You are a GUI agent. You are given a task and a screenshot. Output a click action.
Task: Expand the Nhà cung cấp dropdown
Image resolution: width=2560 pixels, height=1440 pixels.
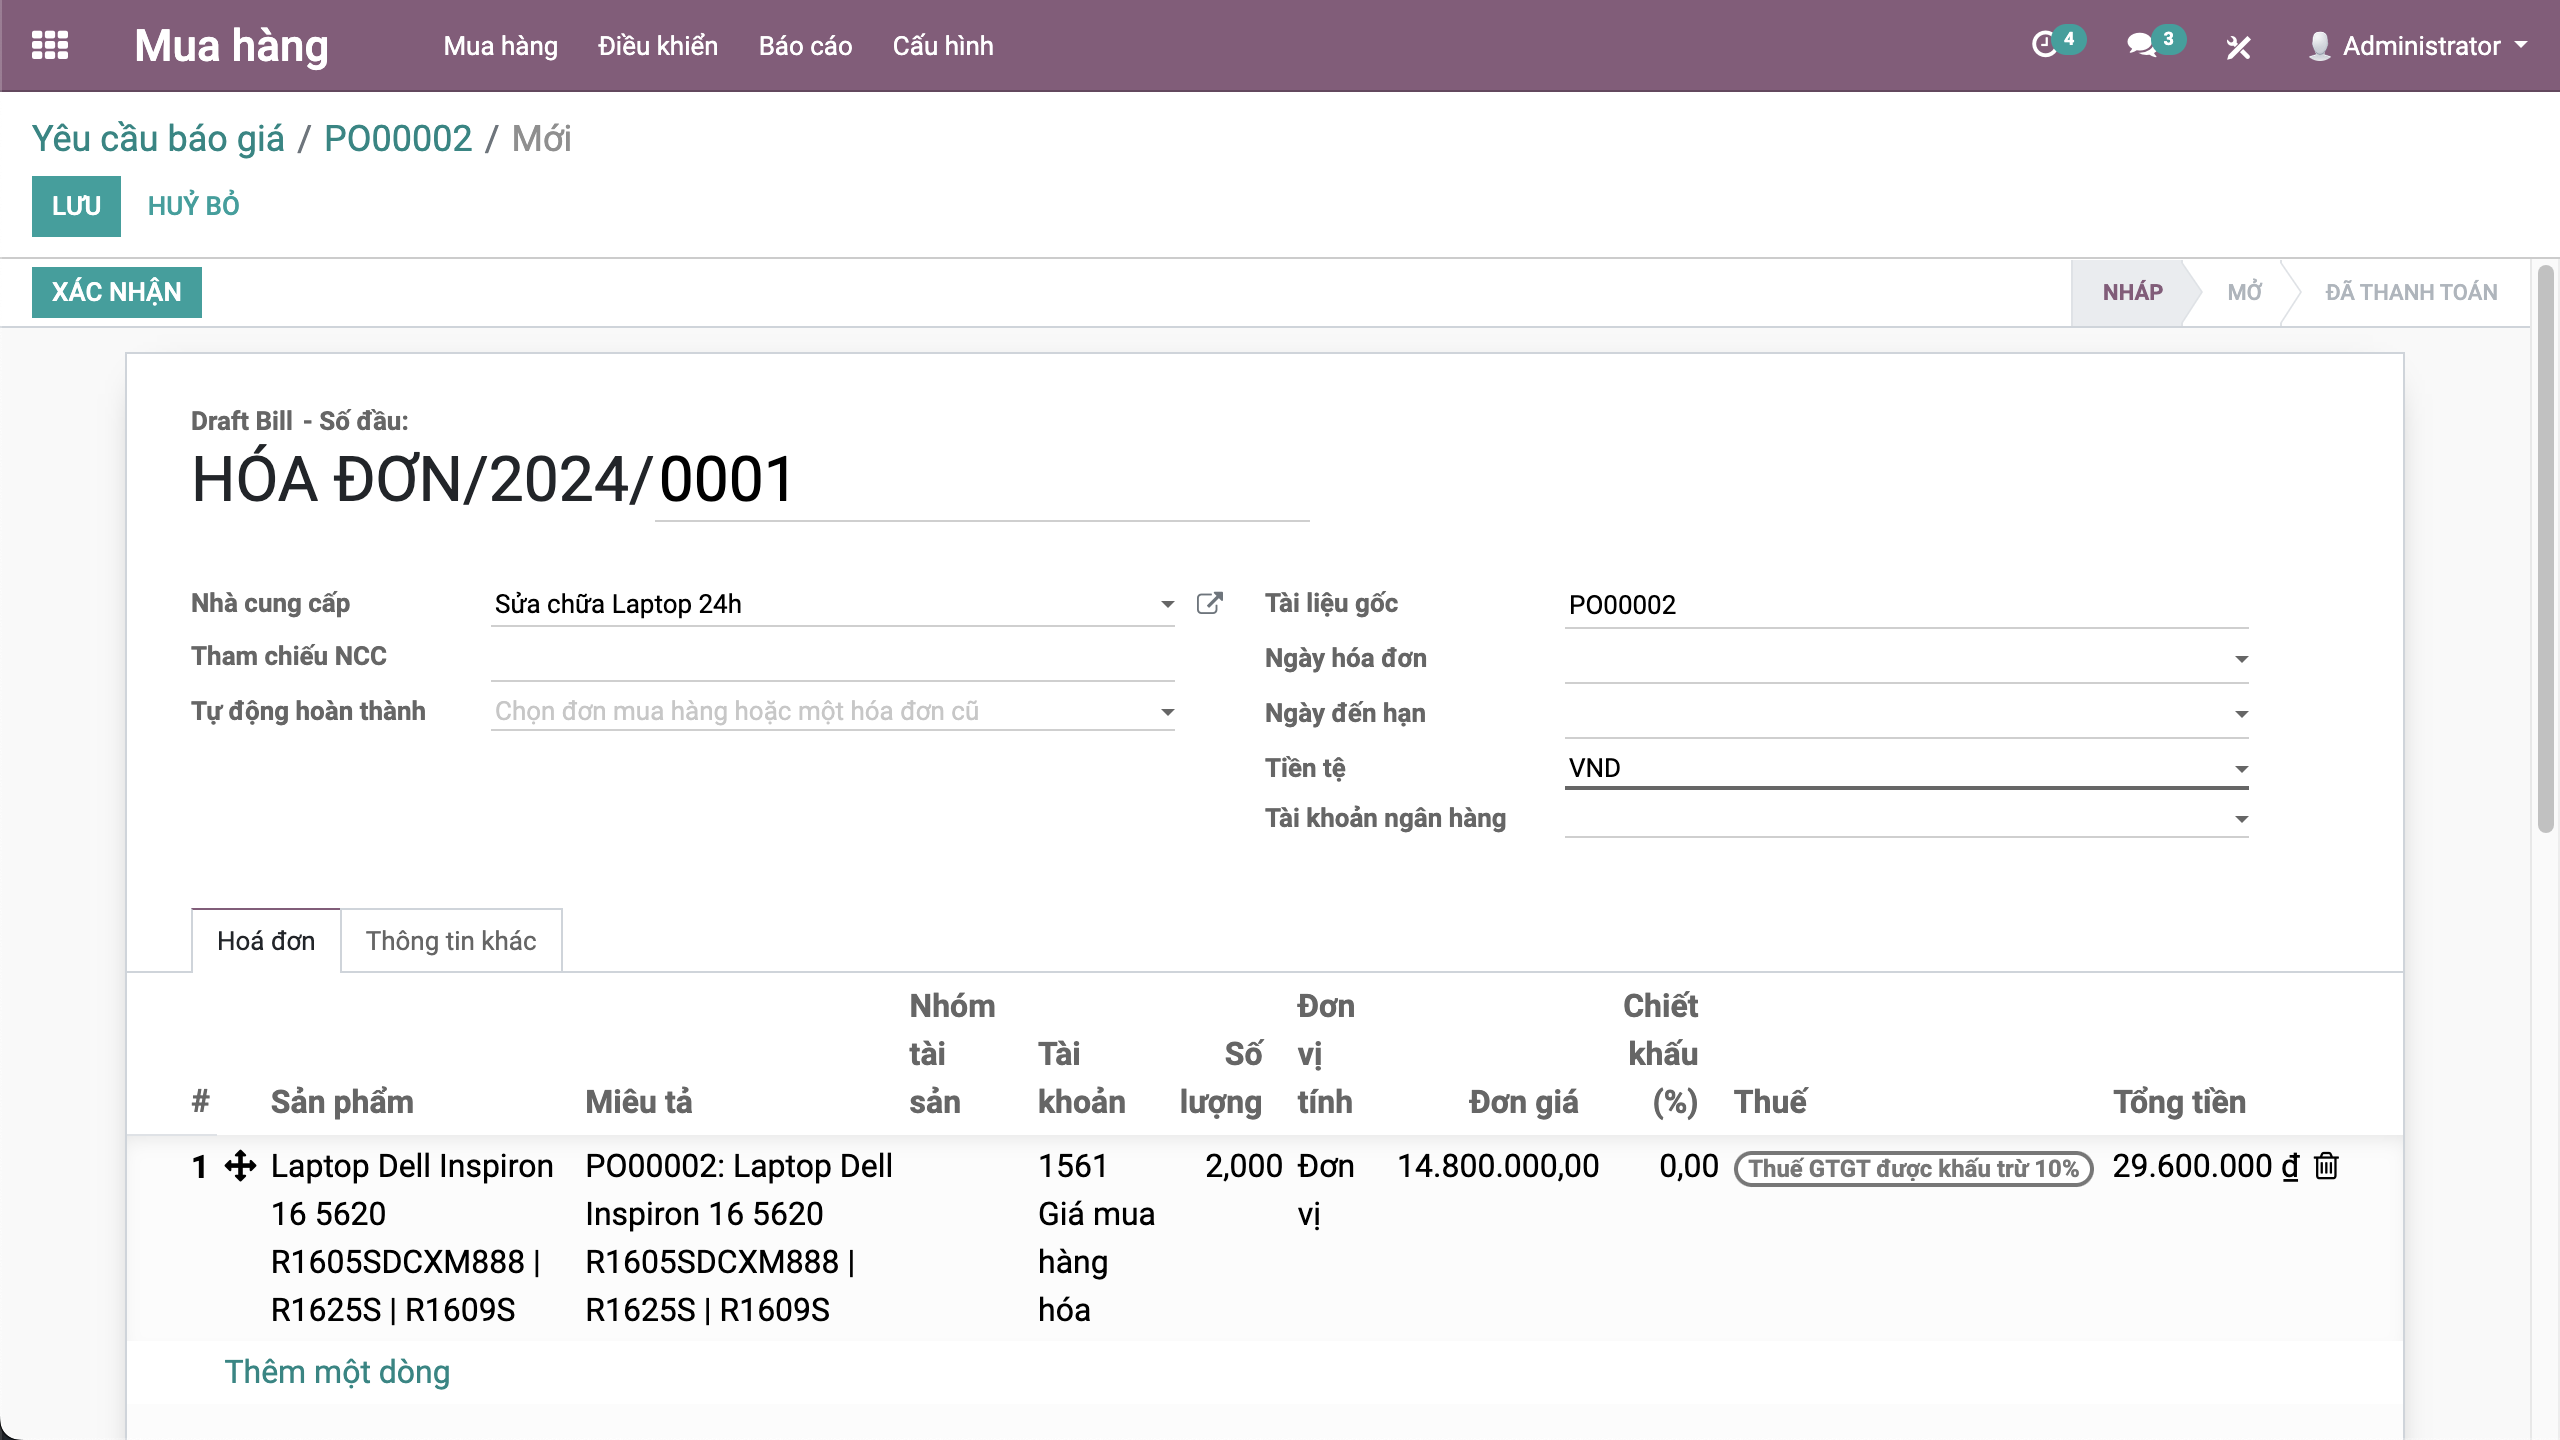tap(1167, 604)
